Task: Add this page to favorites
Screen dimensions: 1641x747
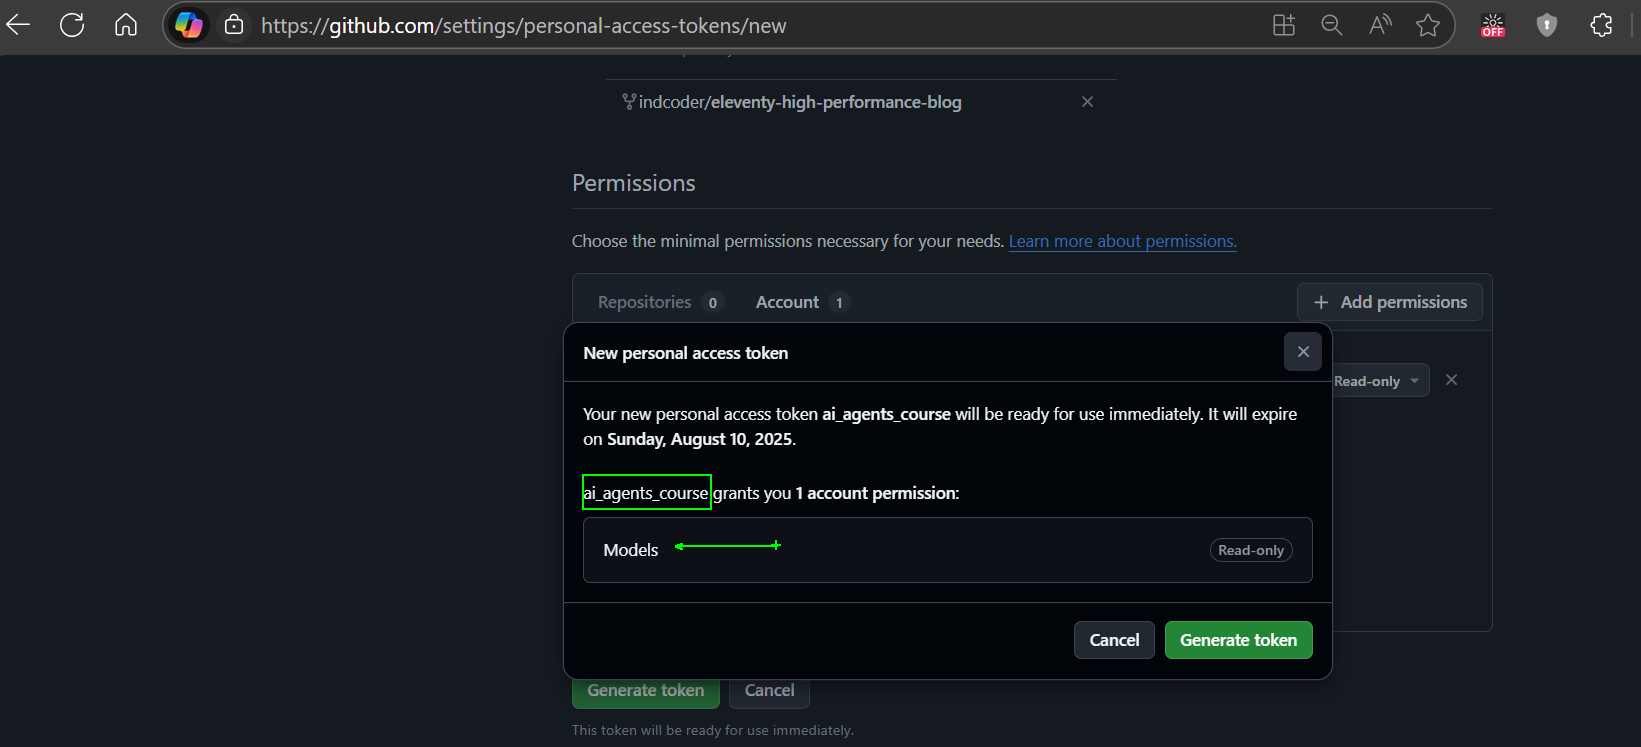Action: [1427, 25]
